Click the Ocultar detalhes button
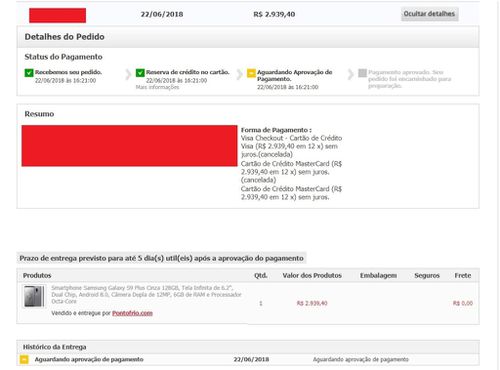Screen dimensions: 500x370 (429, 14)
